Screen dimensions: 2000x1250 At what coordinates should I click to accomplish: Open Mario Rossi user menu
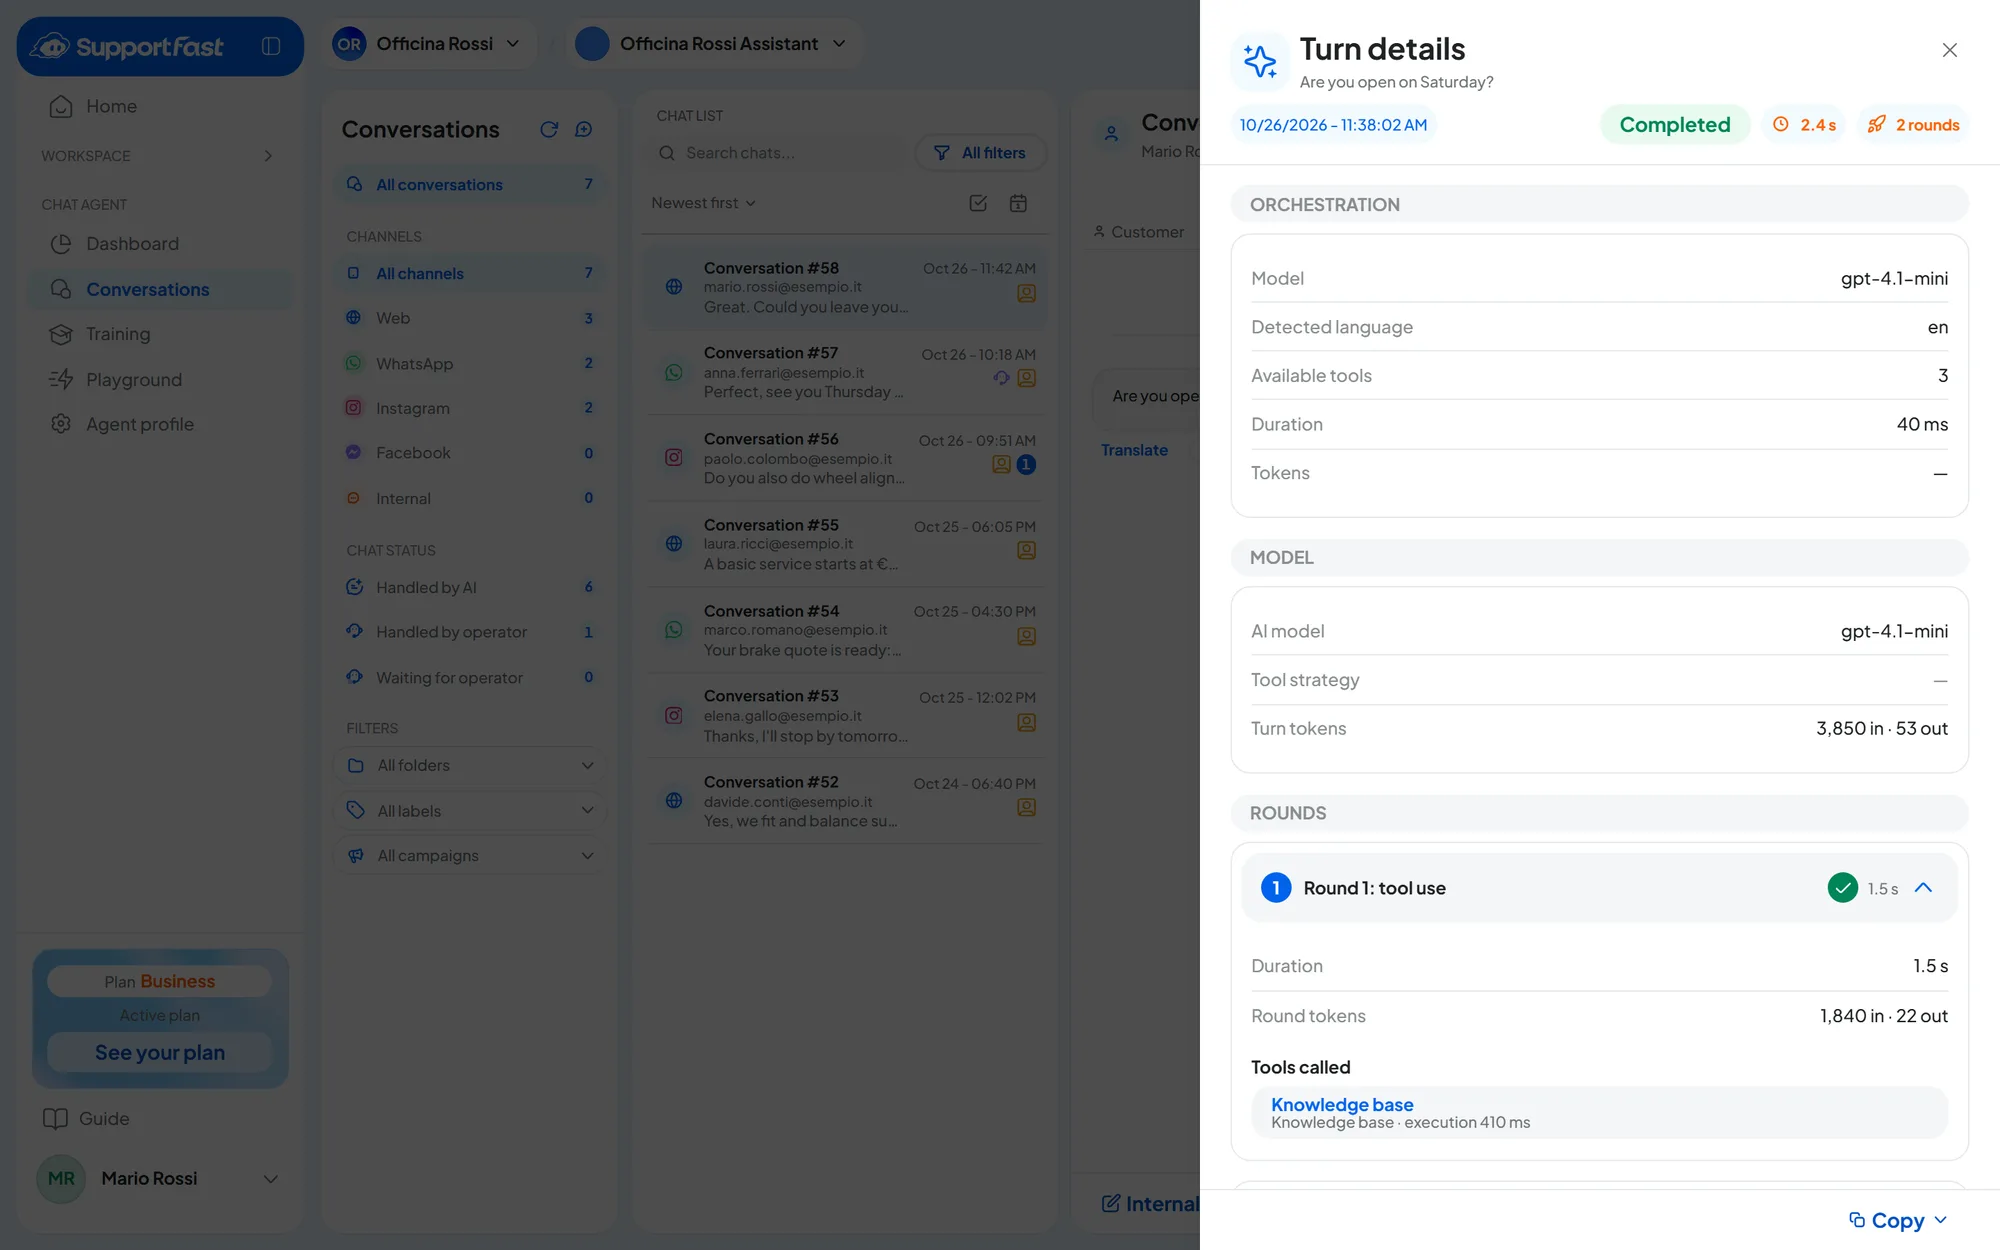pos(160,1179)
